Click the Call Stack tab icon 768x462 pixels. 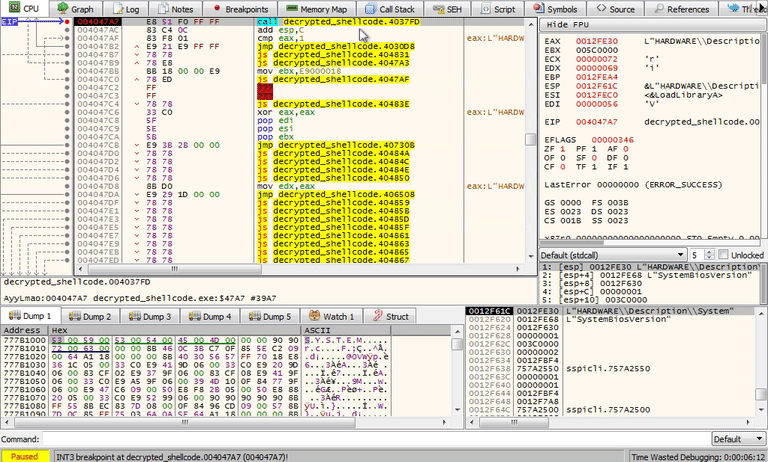(370, 9)
